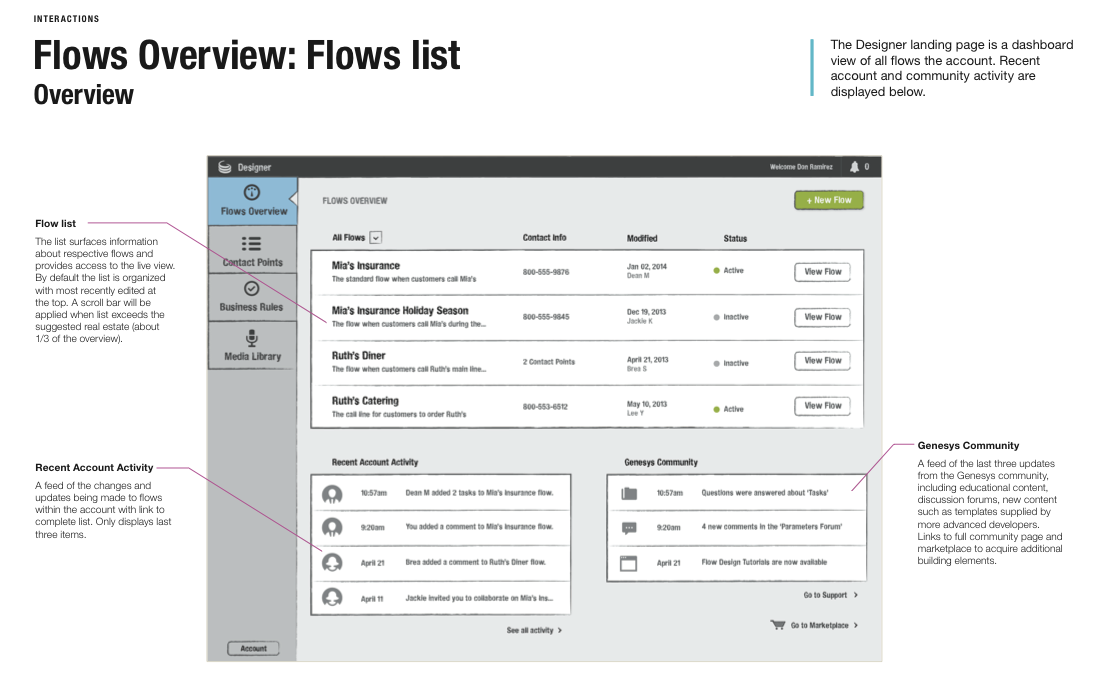Click the '2 Contact Points' cell
This screenshot has height=674, width=1109.
pyautogui.click(x=549, y=362)
